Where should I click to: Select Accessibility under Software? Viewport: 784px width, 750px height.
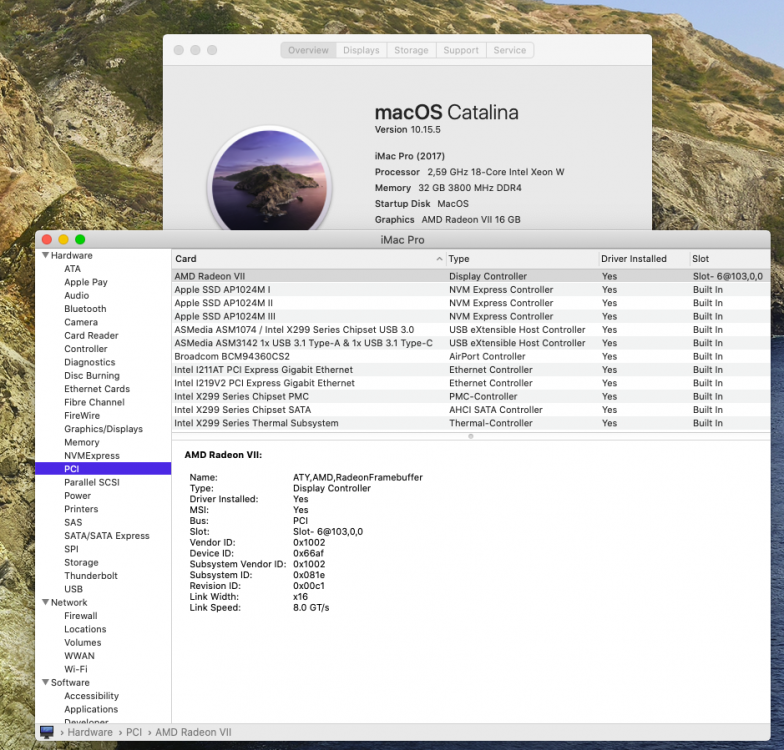click(92, 696)
